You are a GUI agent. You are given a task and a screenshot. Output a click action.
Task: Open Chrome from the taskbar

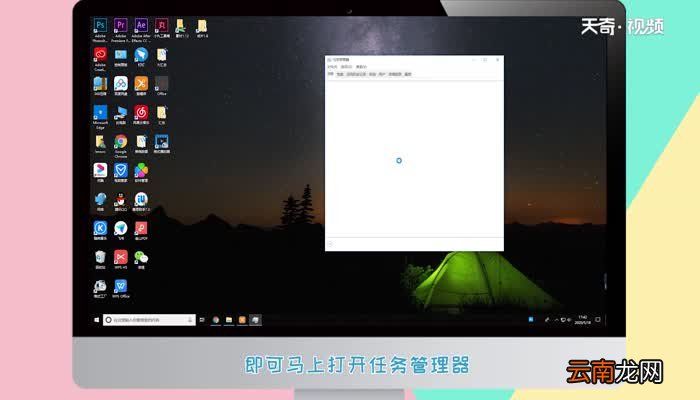216,320
